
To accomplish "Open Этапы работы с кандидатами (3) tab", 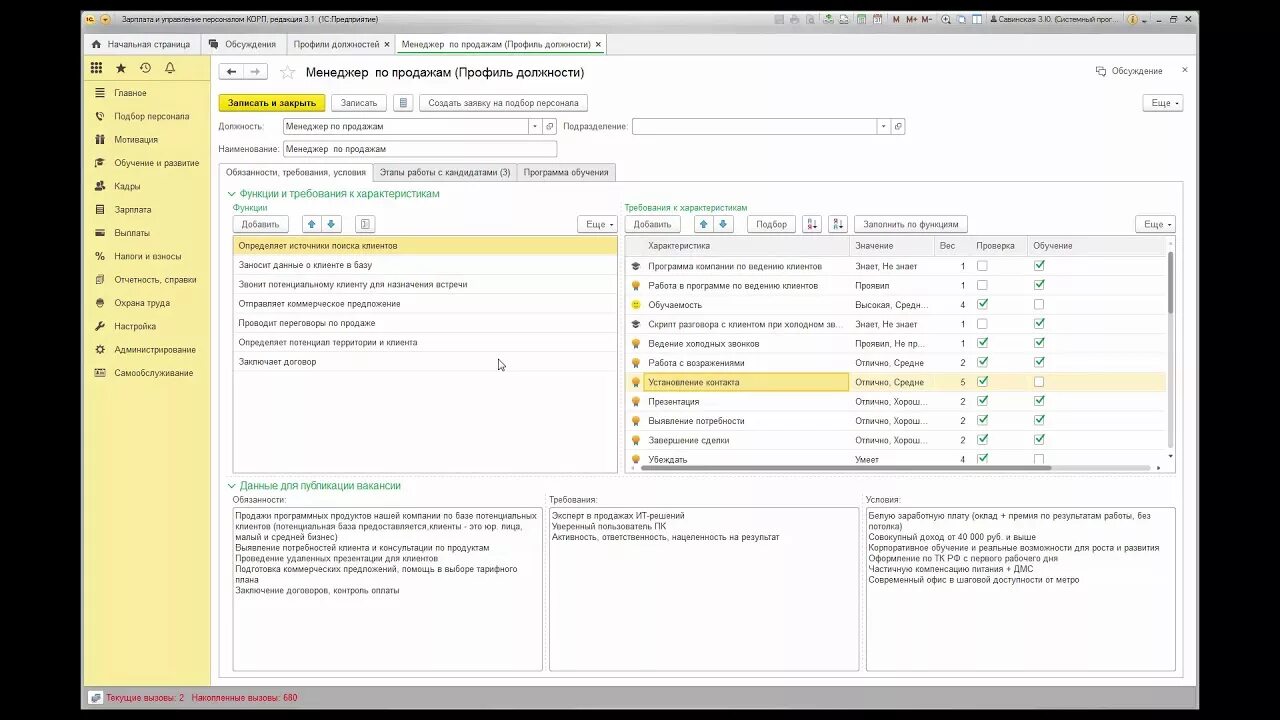I will tap(445, 172).
